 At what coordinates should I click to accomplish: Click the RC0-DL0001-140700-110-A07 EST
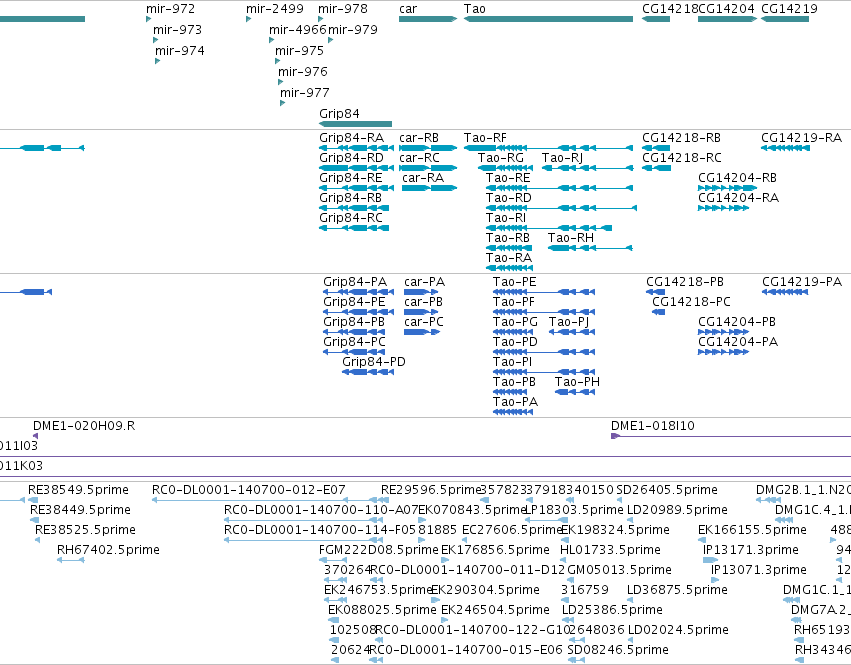pos(302,520)
